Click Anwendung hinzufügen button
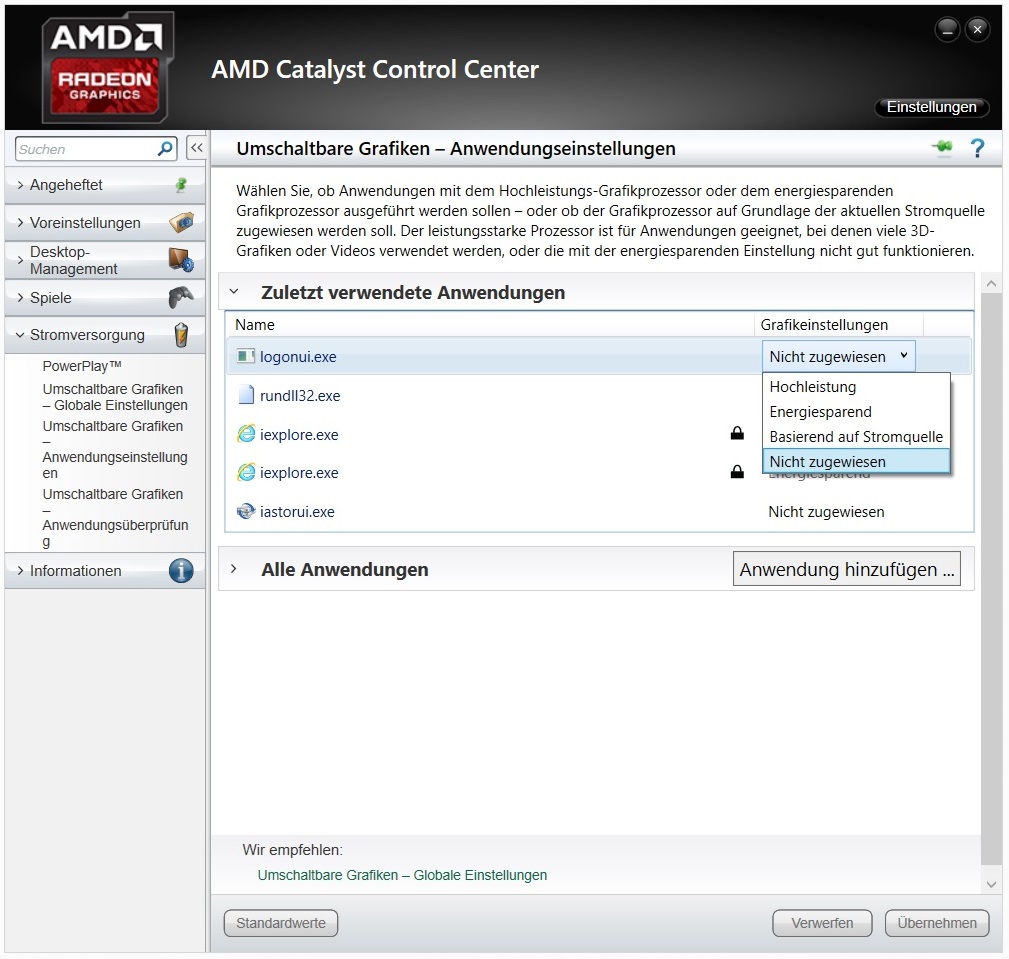Screen dimensions: 1009x959 coord(846,569)
